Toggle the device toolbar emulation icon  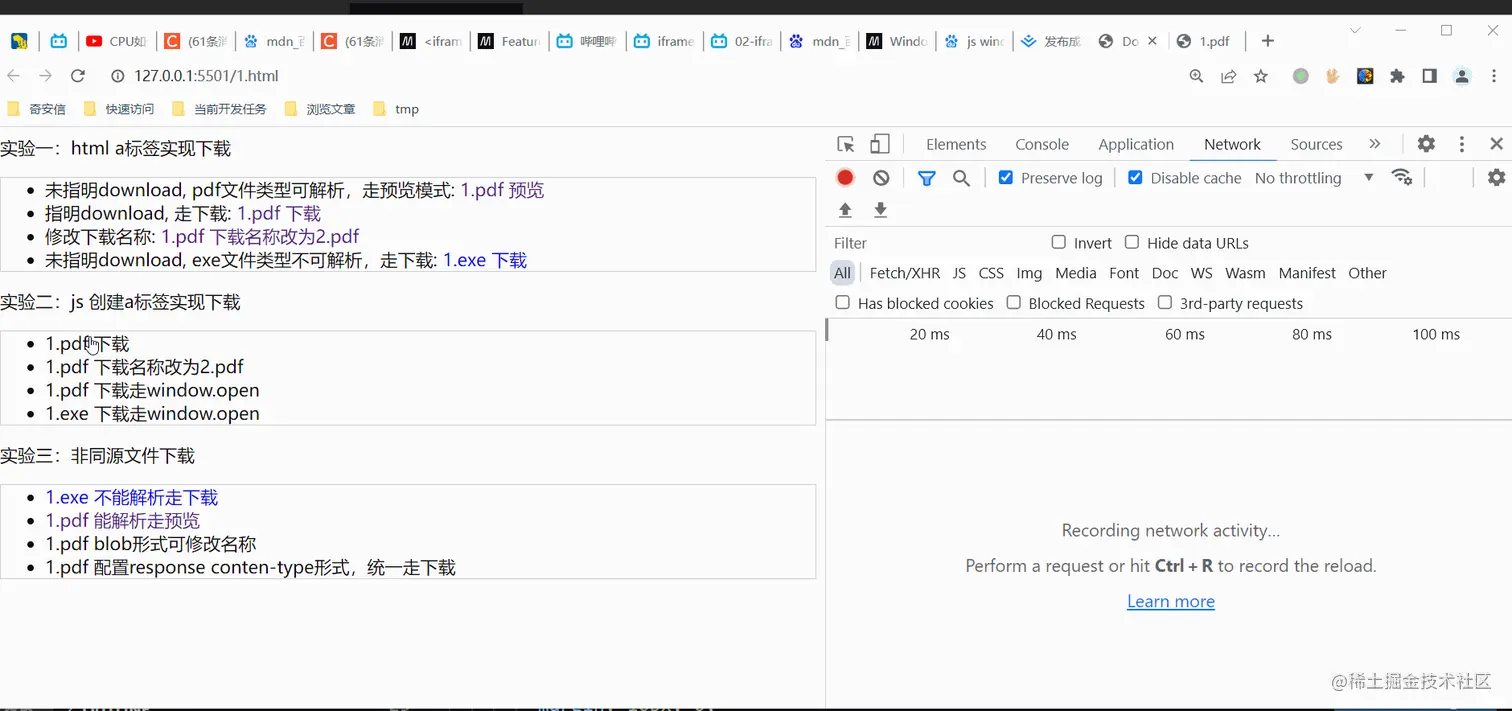click(x=878, y=144)
